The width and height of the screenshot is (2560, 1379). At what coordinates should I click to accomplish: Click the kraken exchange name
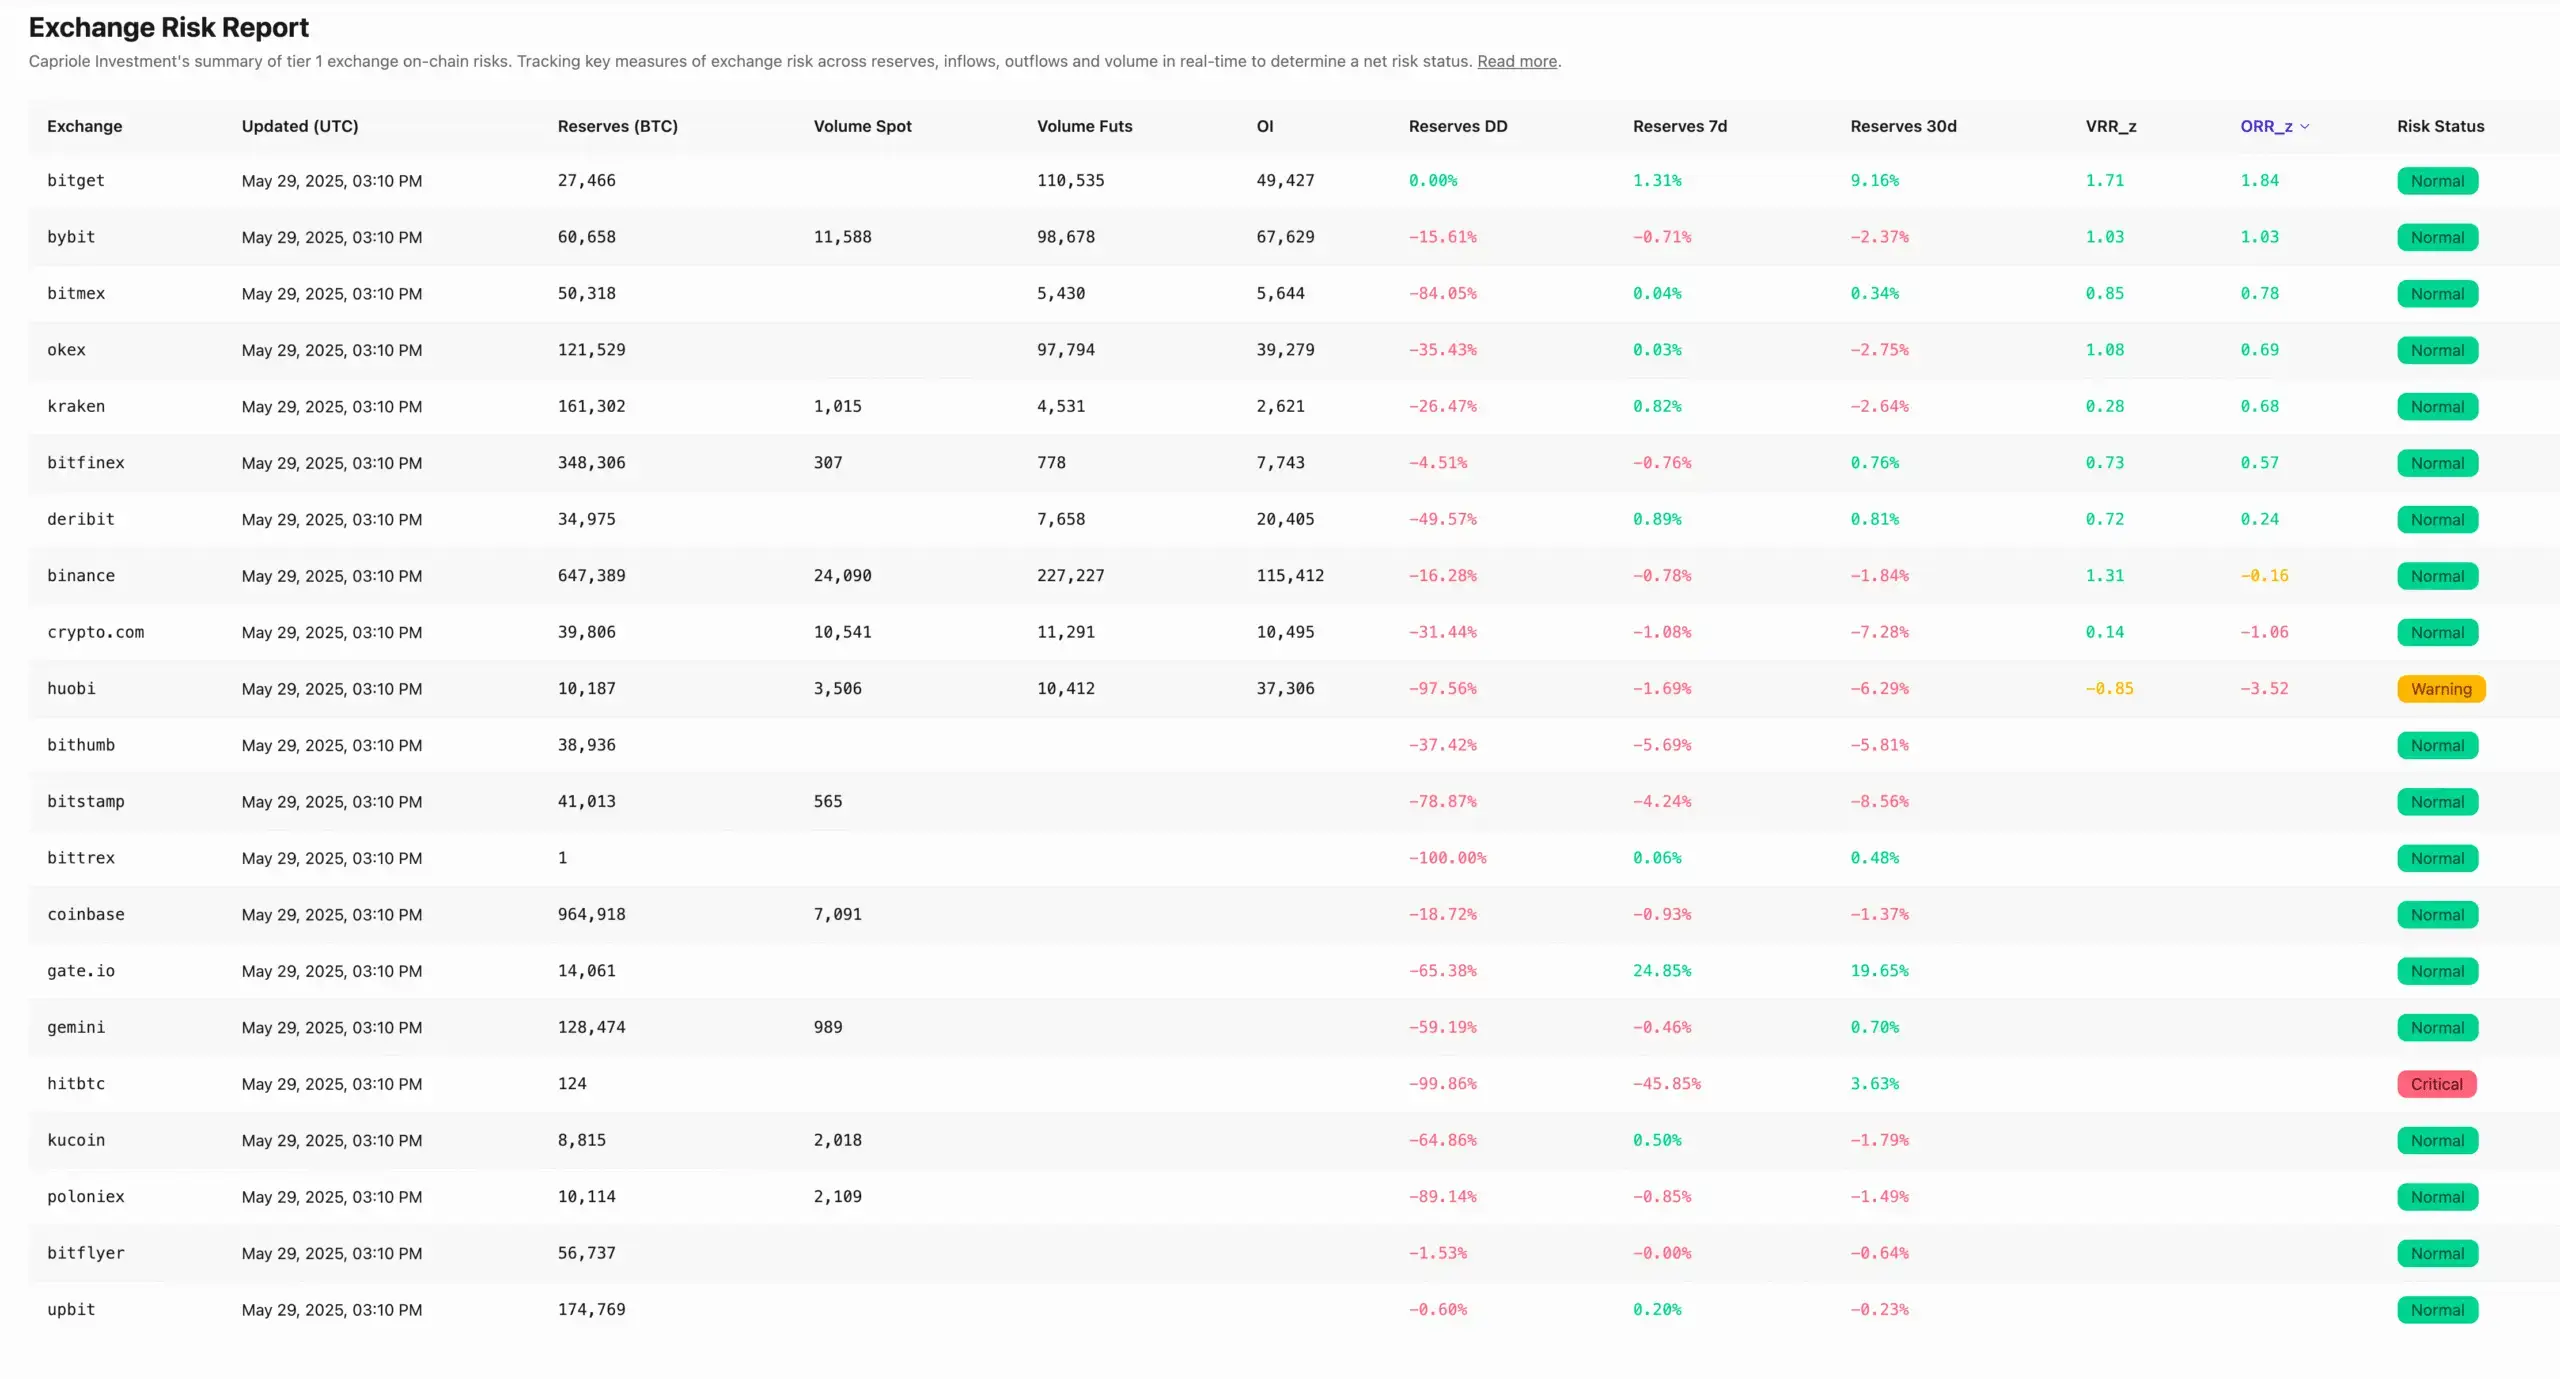coord(75,406)
